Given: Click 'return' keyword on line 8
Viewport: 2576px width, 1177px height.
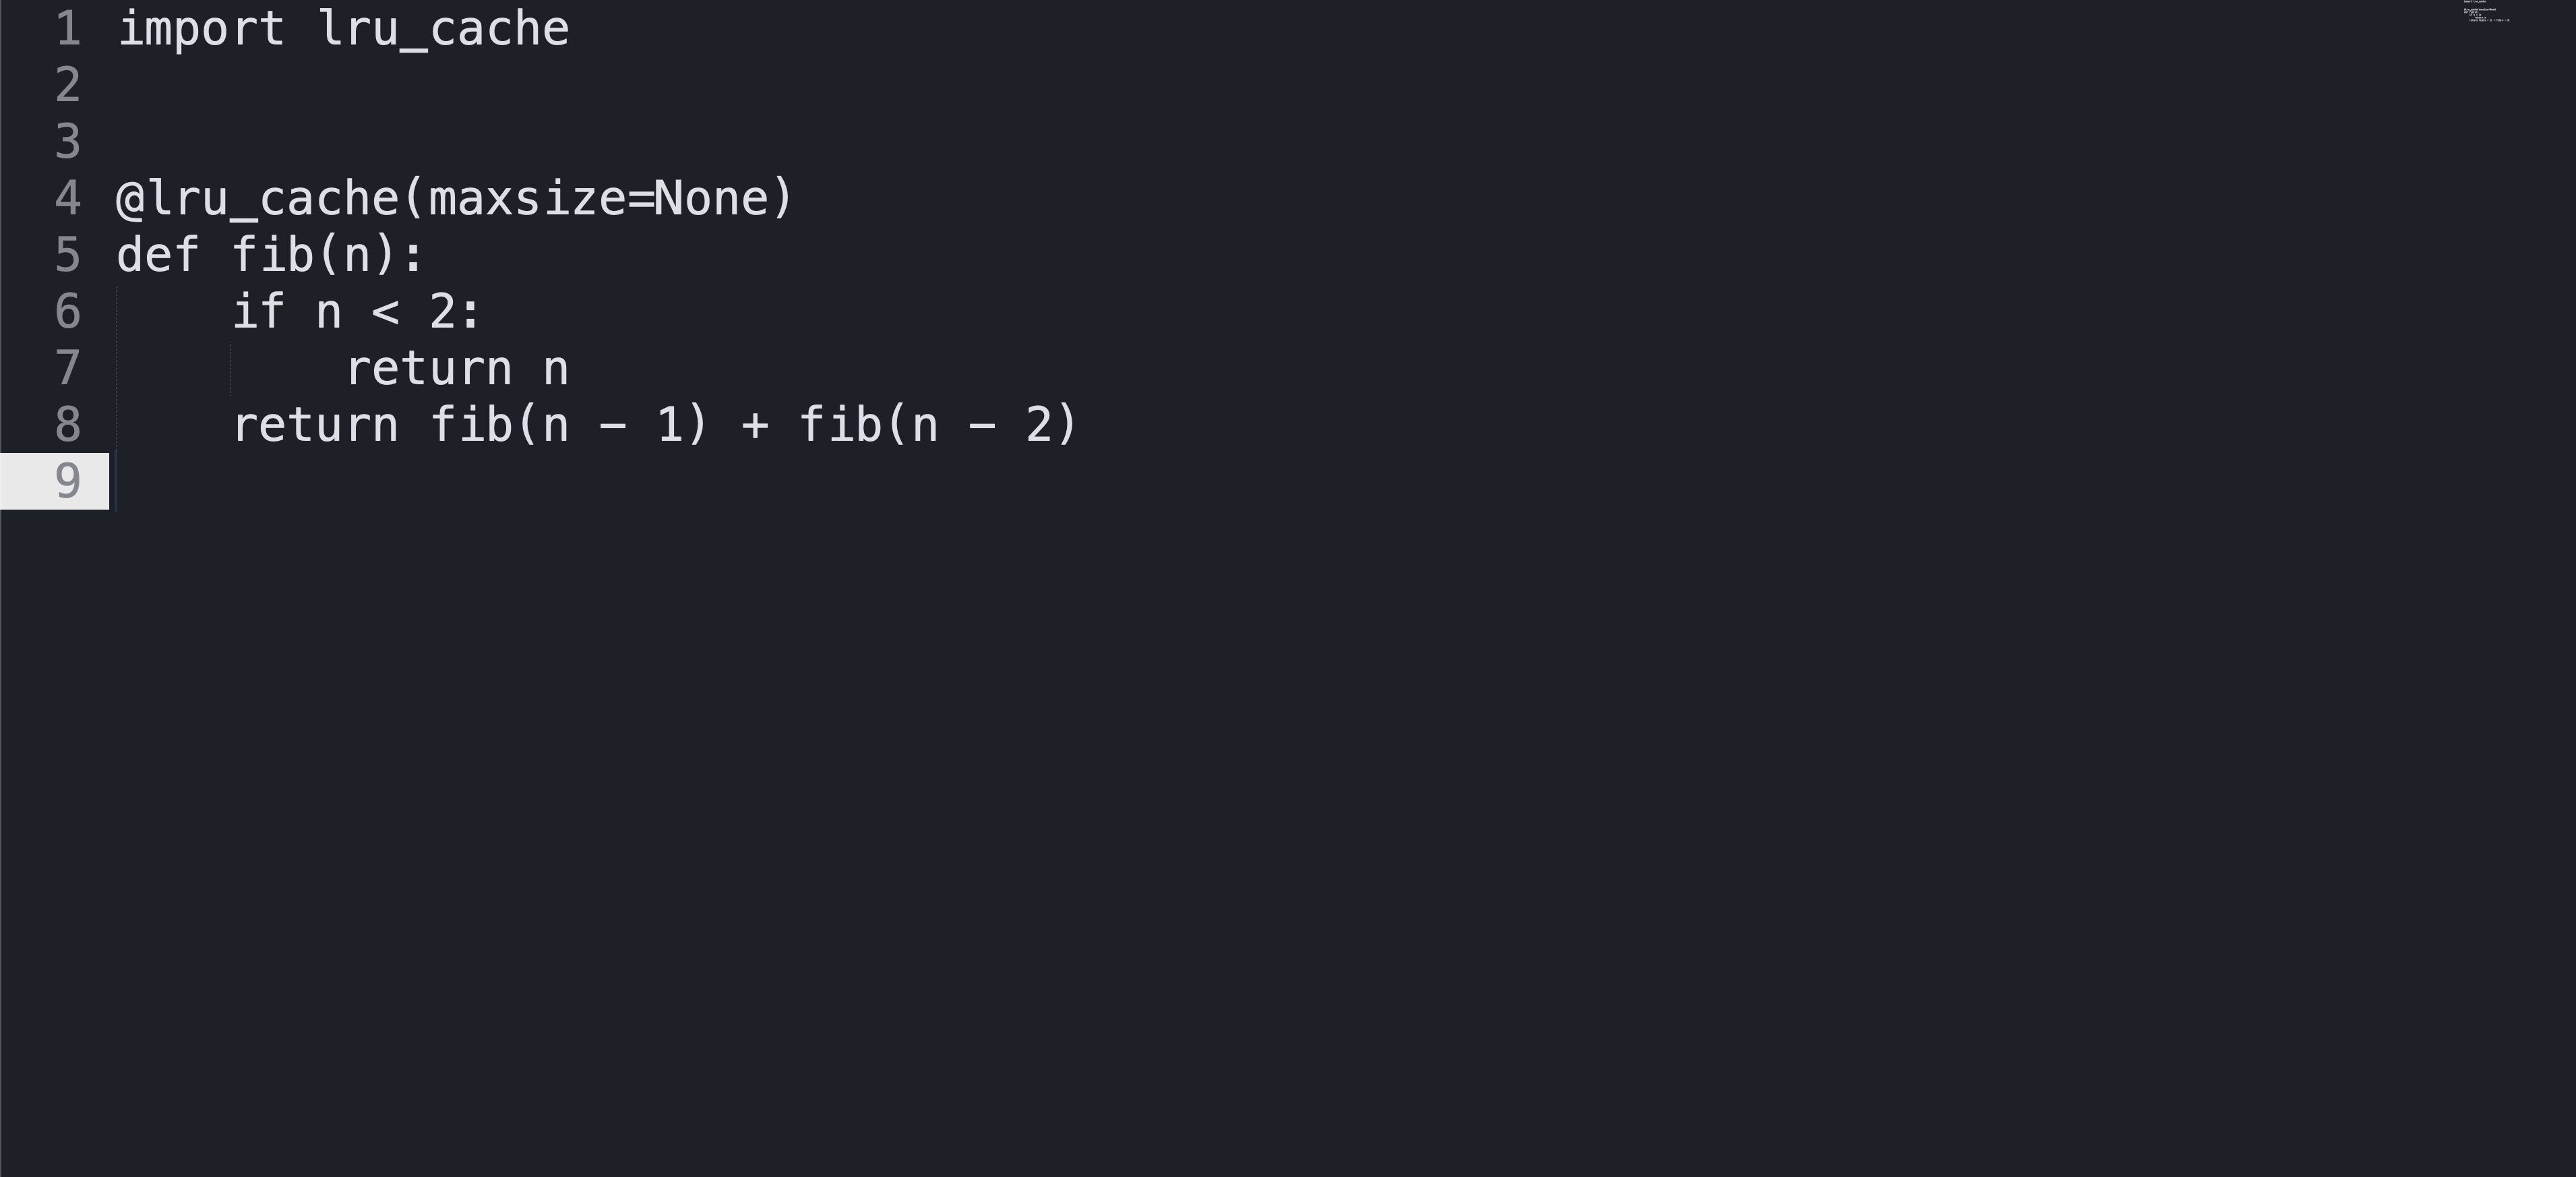Looking at the screenshot, I should click(315, 425).
